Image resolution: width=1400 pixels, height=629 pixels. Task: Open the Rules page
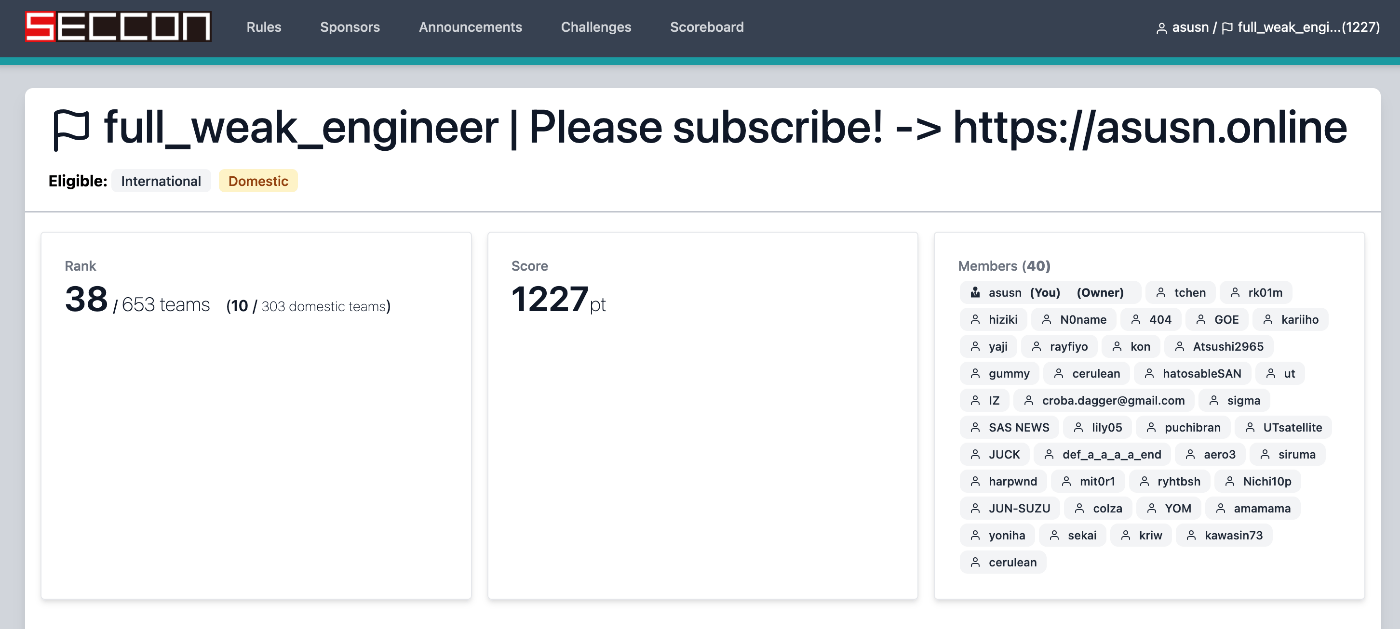[264, 27]
